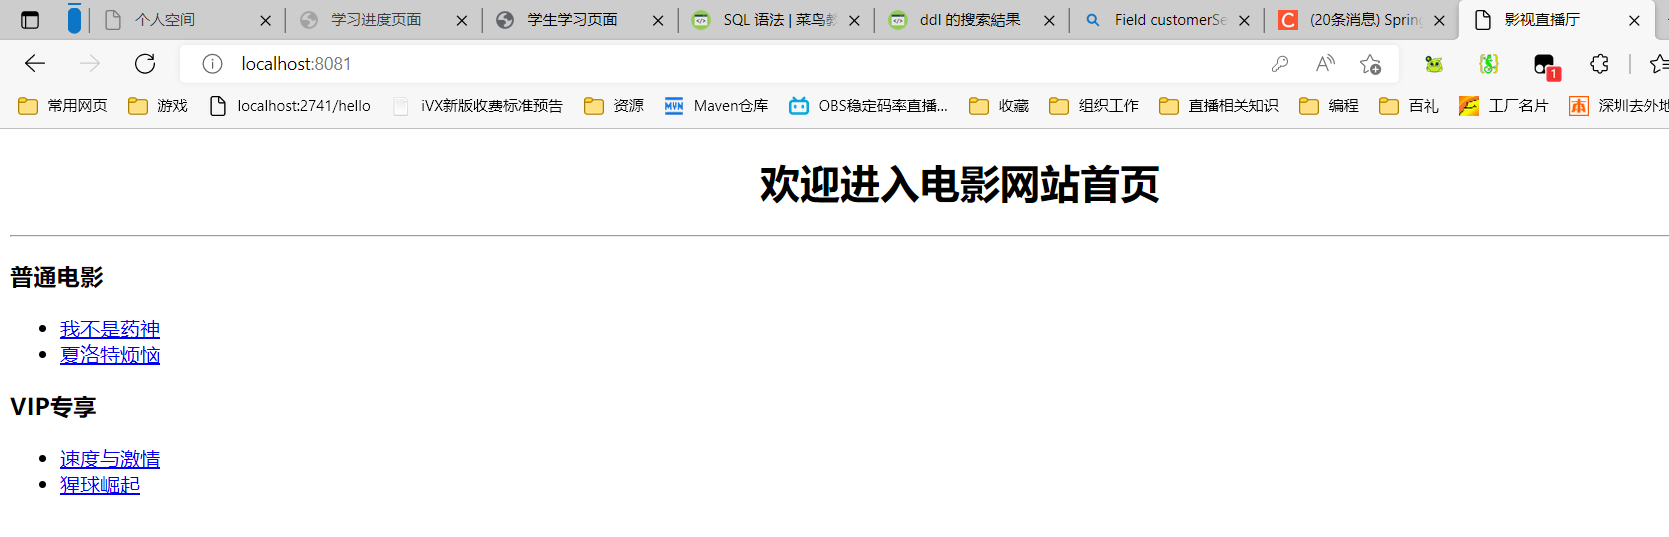Close the 学习进度页面 tab

[462, 20]
